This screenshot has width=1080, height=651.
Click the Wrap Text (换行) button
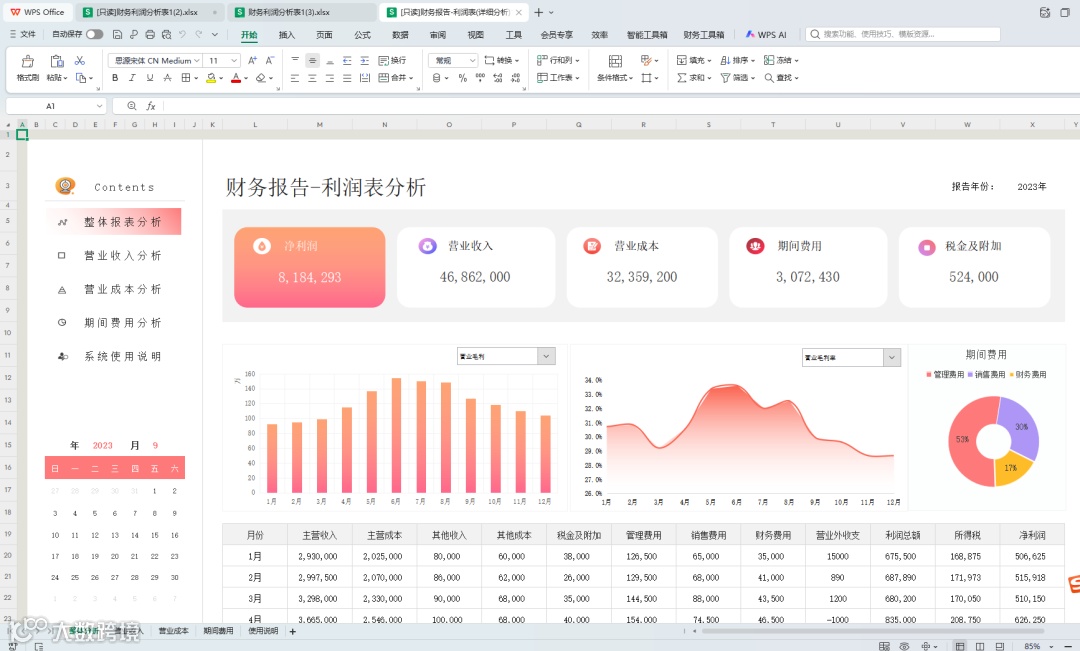(393, 61)
